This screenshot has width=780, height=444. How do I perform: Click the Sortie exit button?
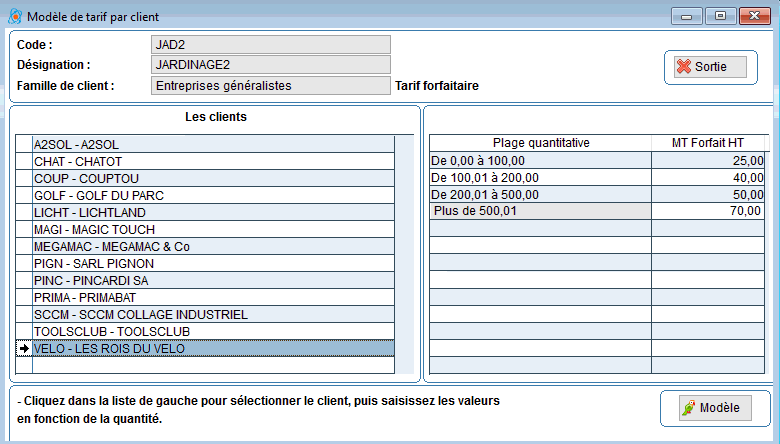(x=709, y=66)
